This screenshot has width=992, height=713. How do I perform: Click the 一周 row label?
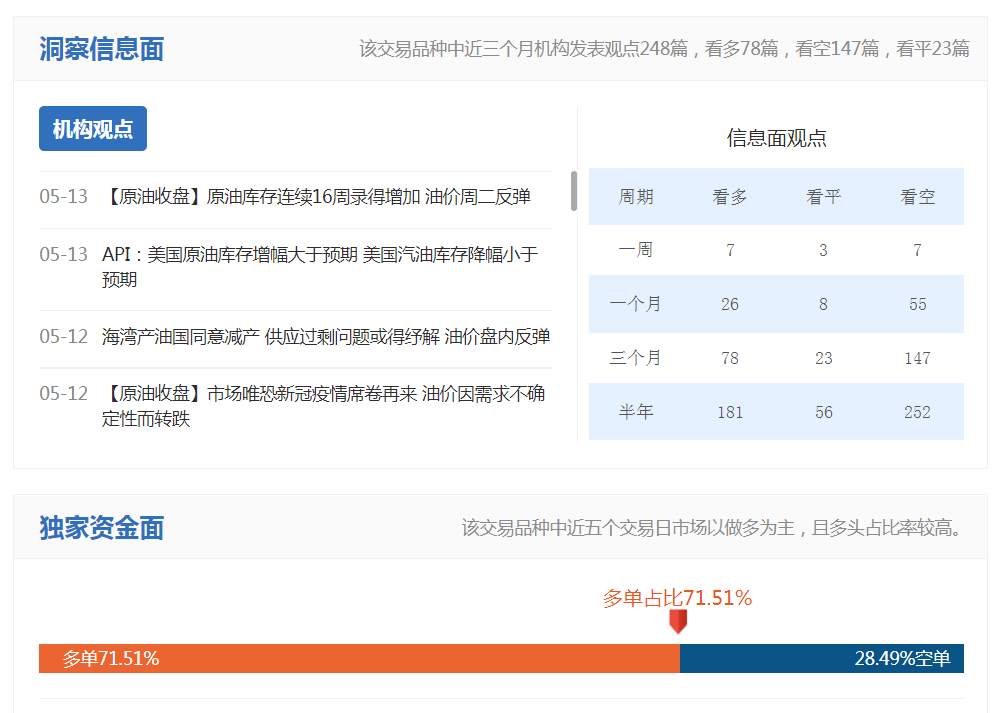click(636, 250)
